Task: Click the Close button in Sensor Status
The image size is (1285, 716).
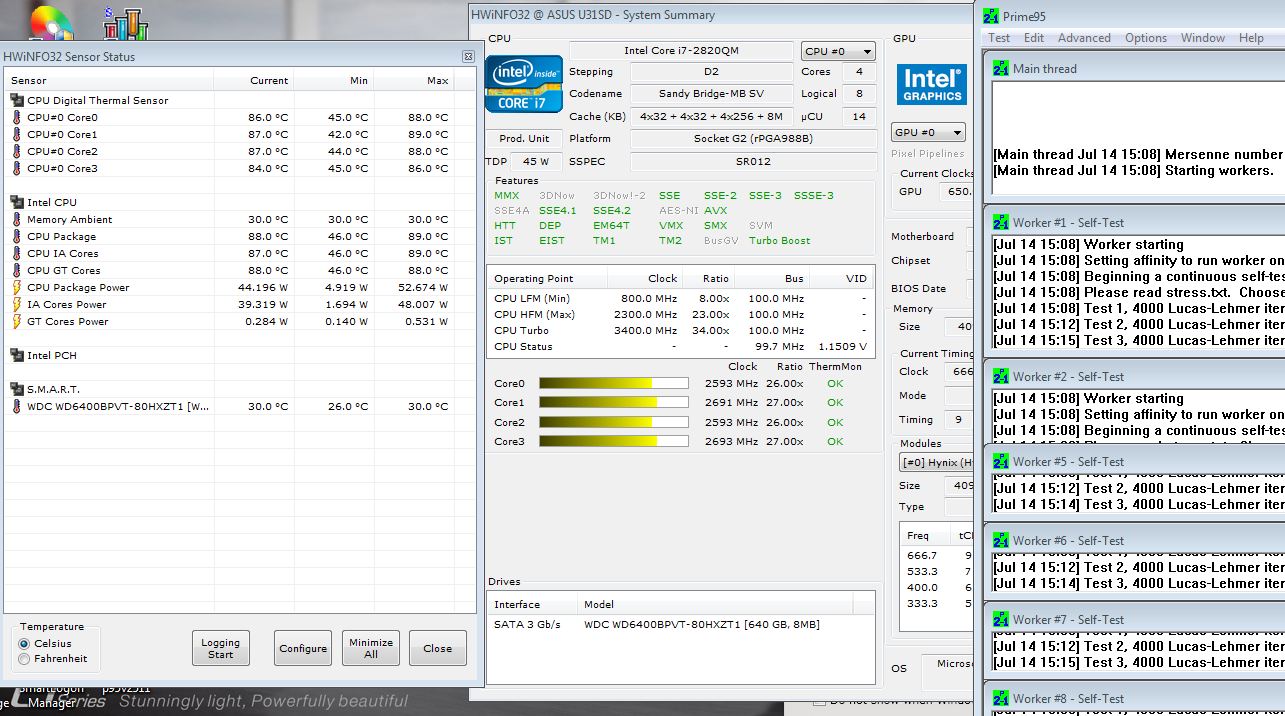Action: tap(437, 648)
